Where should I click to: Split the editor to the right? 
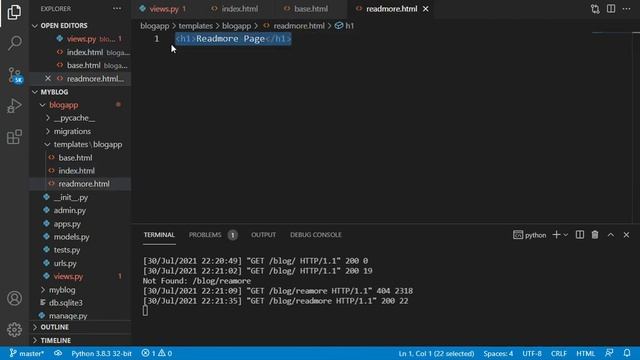tap(611, 9)
